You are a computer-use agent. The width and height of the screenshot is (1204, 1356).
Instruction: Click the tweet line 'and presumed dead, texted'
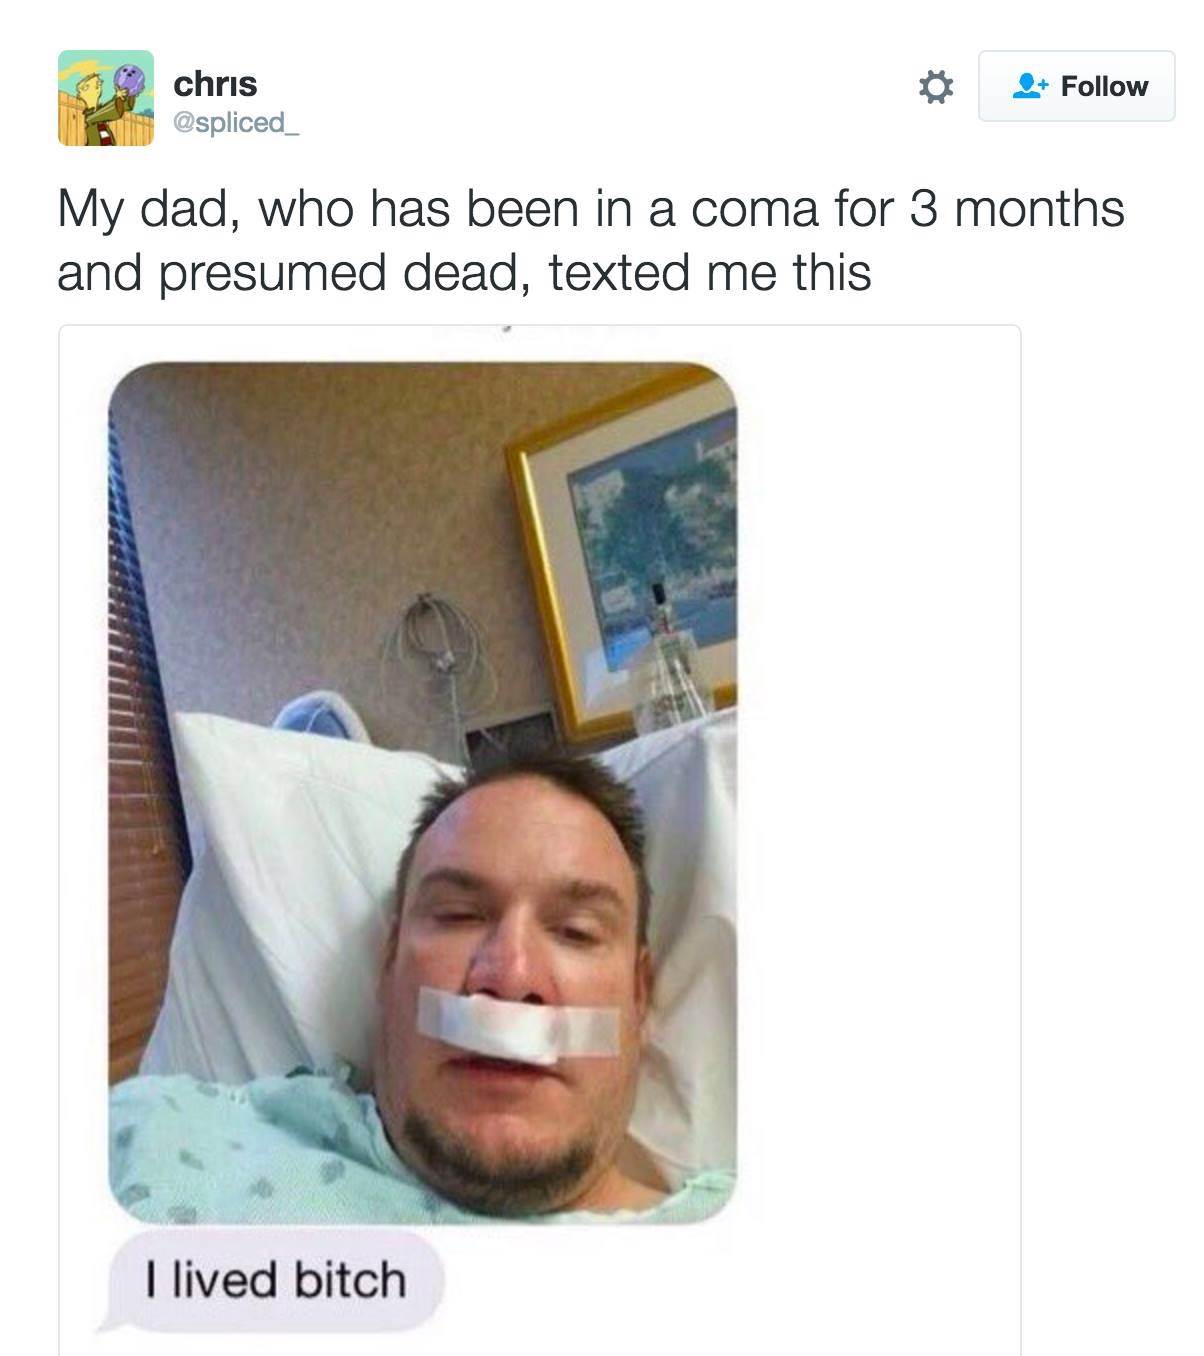pos(464,272)
